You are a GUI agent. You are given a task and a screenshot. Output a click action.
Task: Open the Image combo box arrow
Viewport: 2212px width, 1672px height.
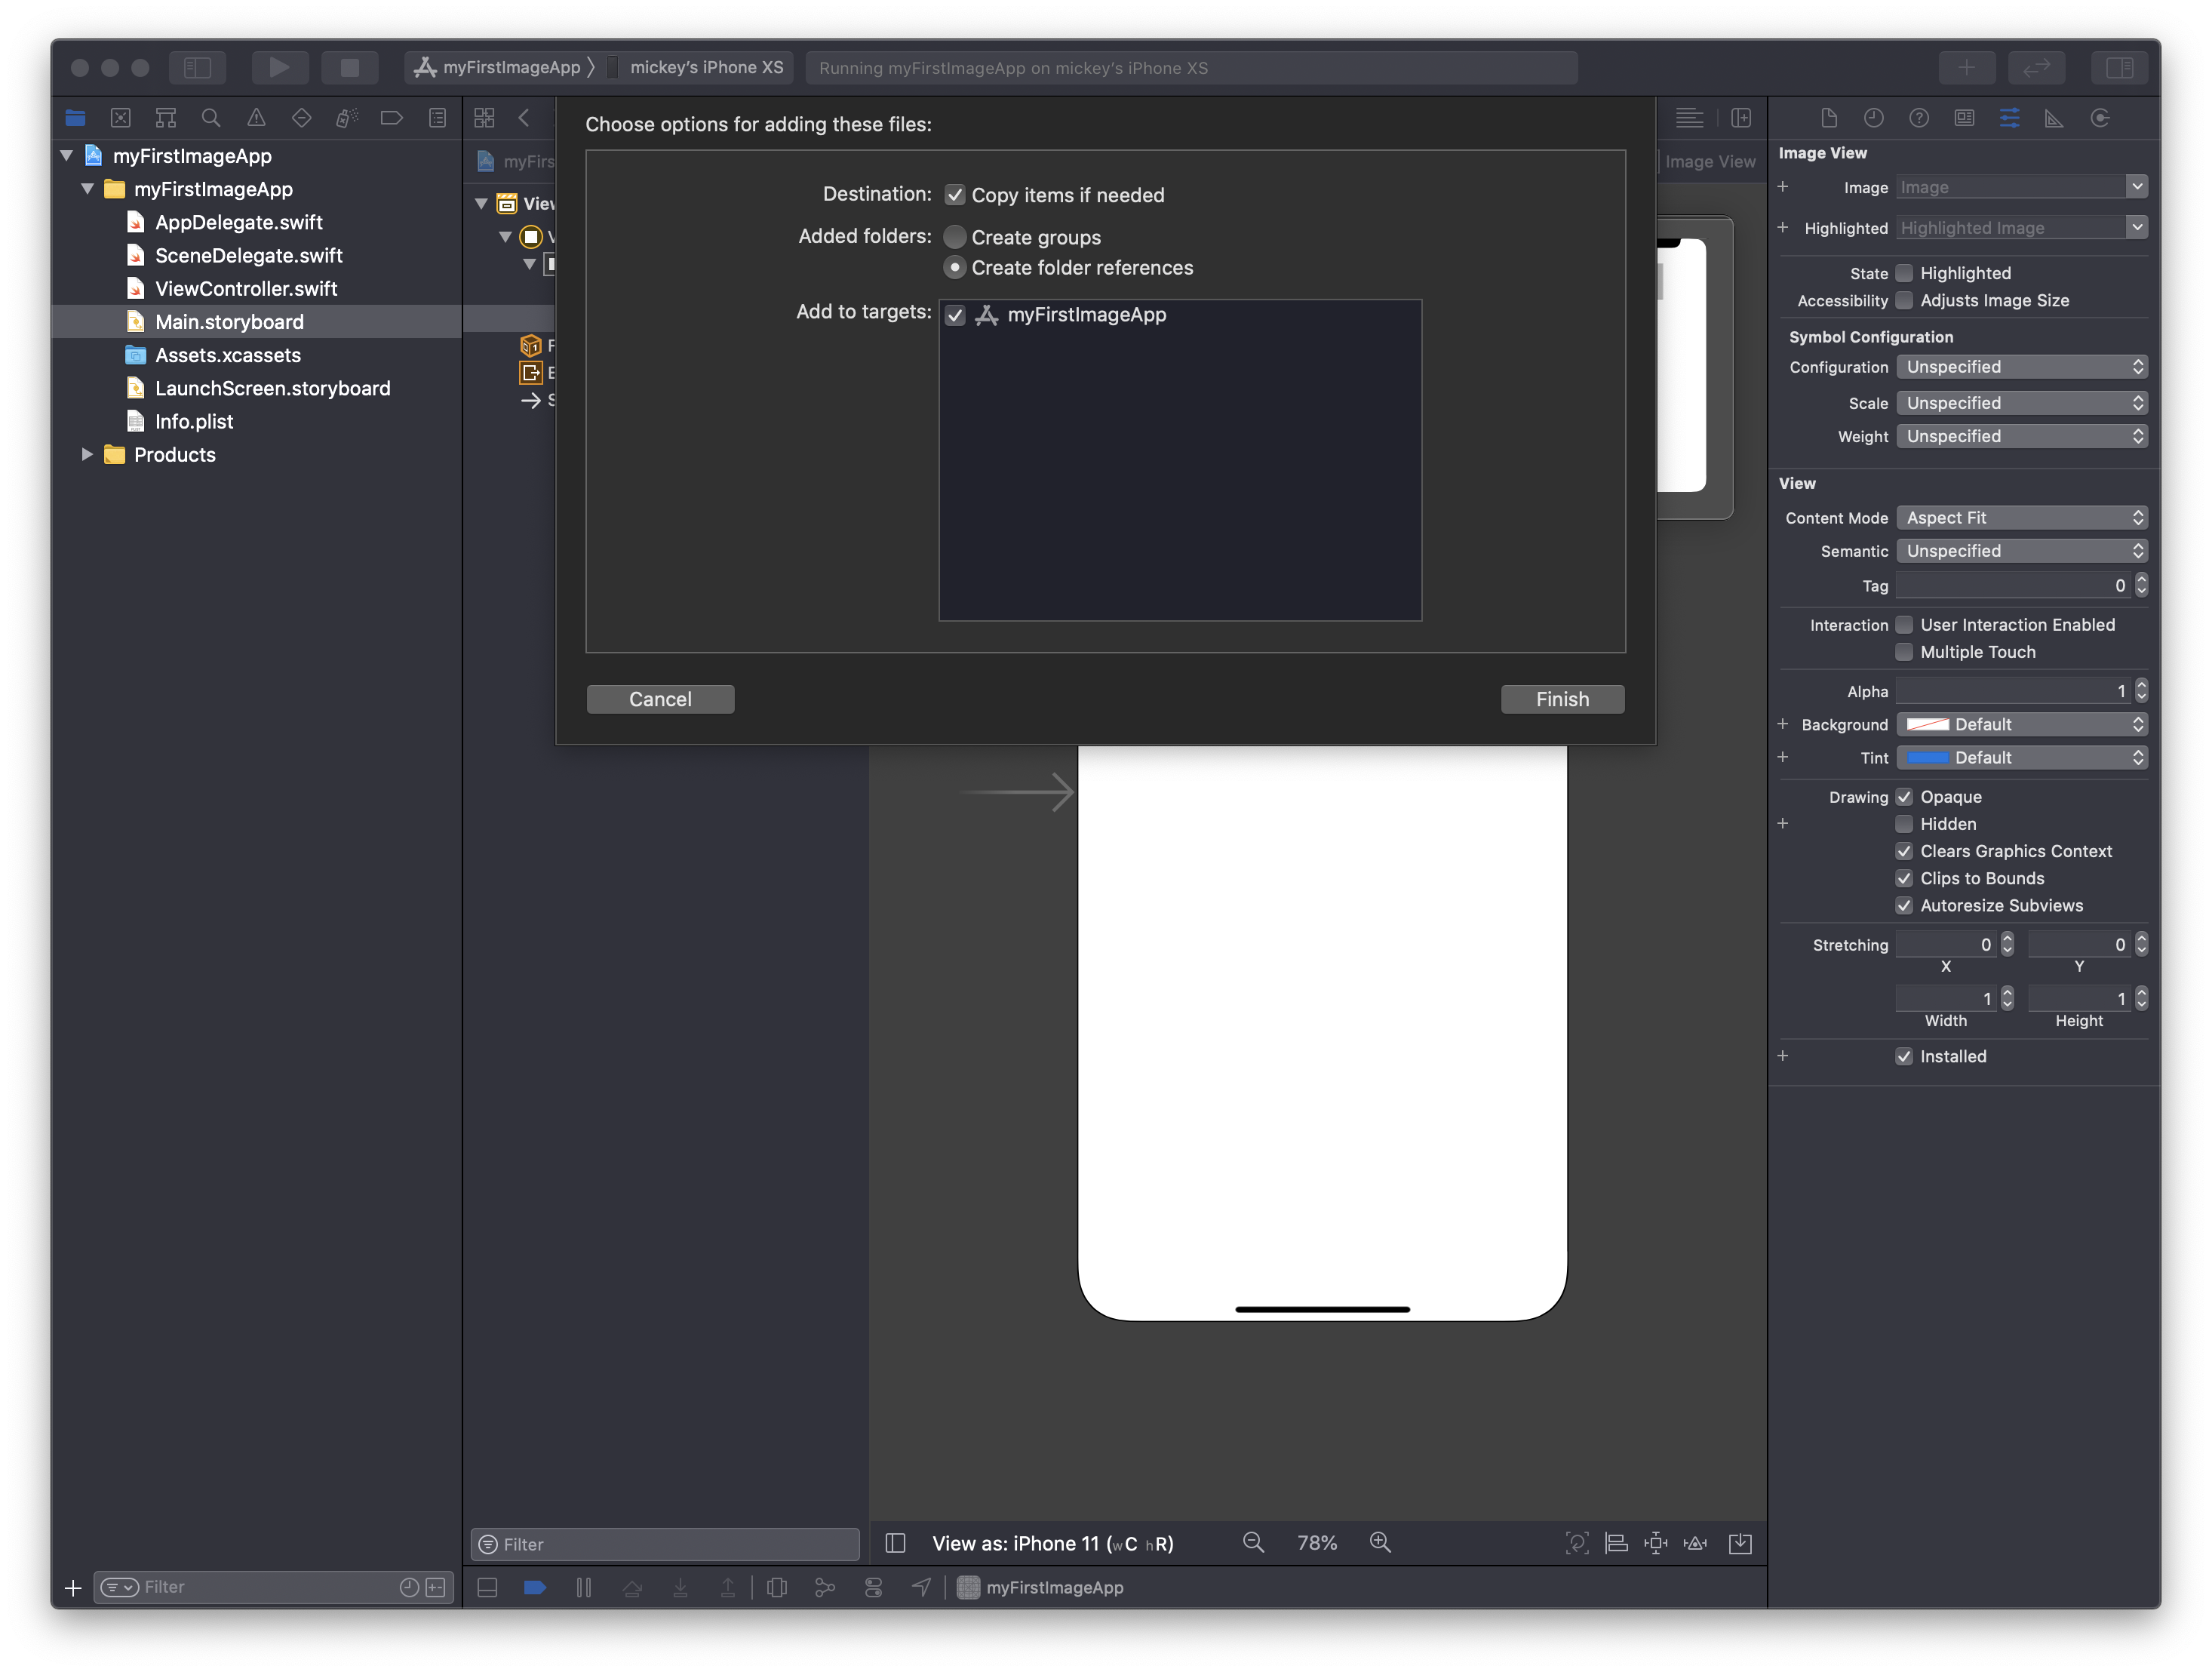click(2137, 186)
